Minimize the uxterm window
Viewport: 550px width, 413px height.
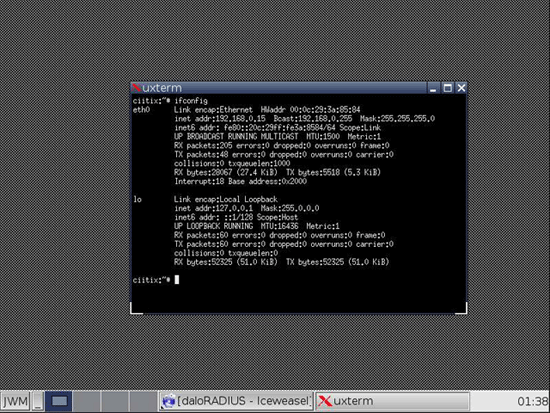pyautogui.click(x=433, y=88)
